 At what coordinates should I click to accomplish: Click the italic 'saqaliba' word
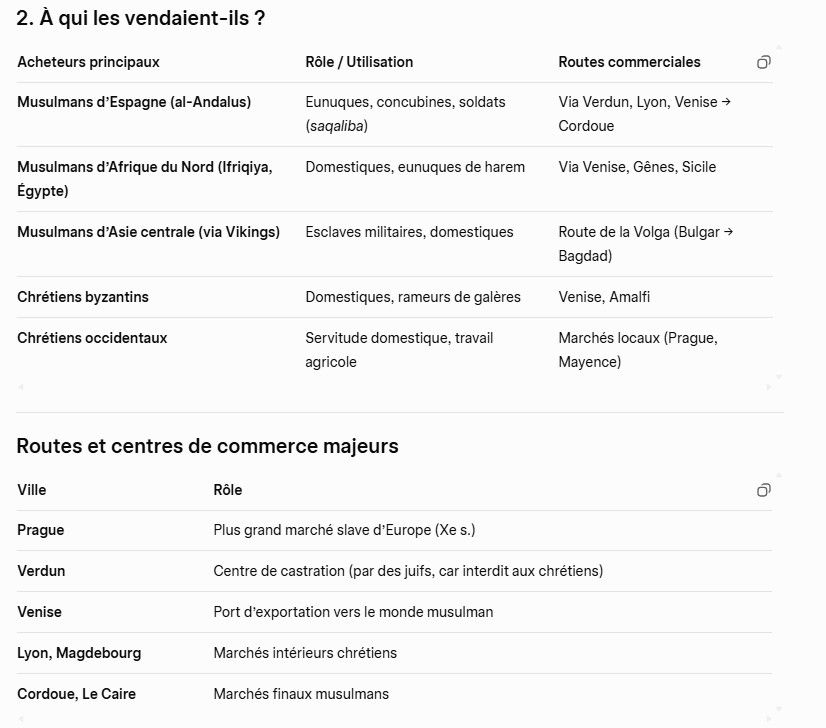[x=337, y=126]
